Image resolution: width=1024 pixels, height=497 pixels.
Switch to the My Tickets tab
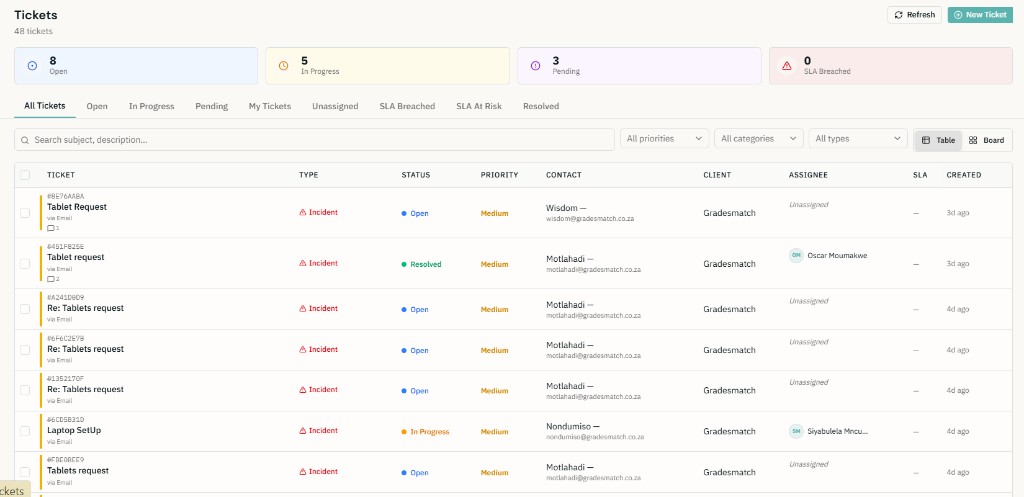point(270,106)
